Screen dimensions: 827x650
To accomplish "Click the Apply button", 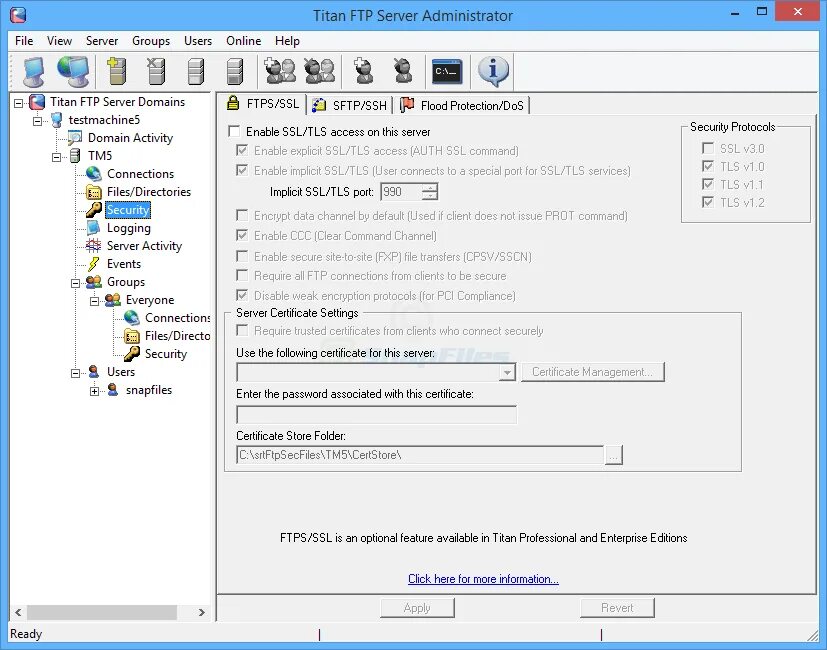I will coord(417,608).
